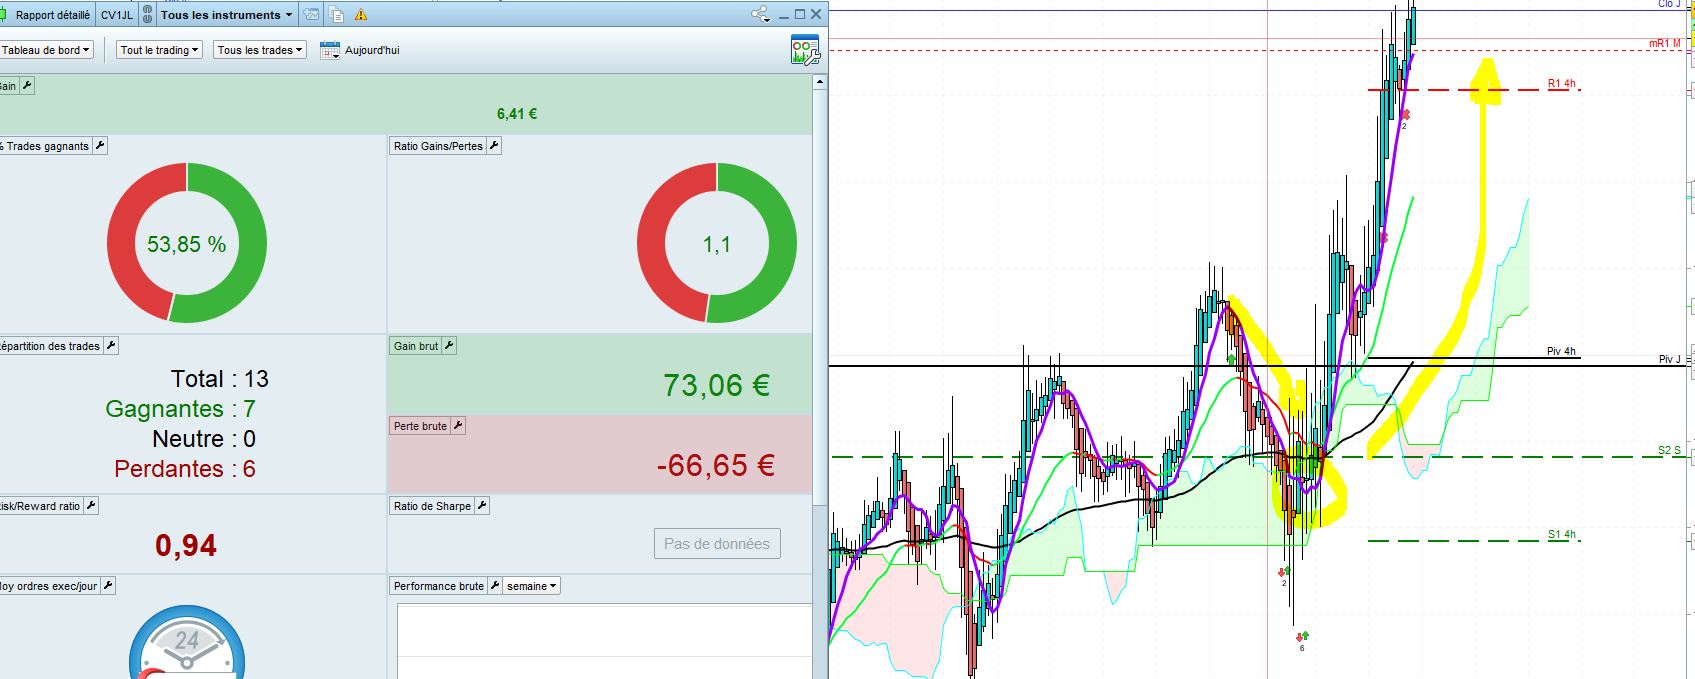Click the -66,65 € gross loss value

click(716, 465)
